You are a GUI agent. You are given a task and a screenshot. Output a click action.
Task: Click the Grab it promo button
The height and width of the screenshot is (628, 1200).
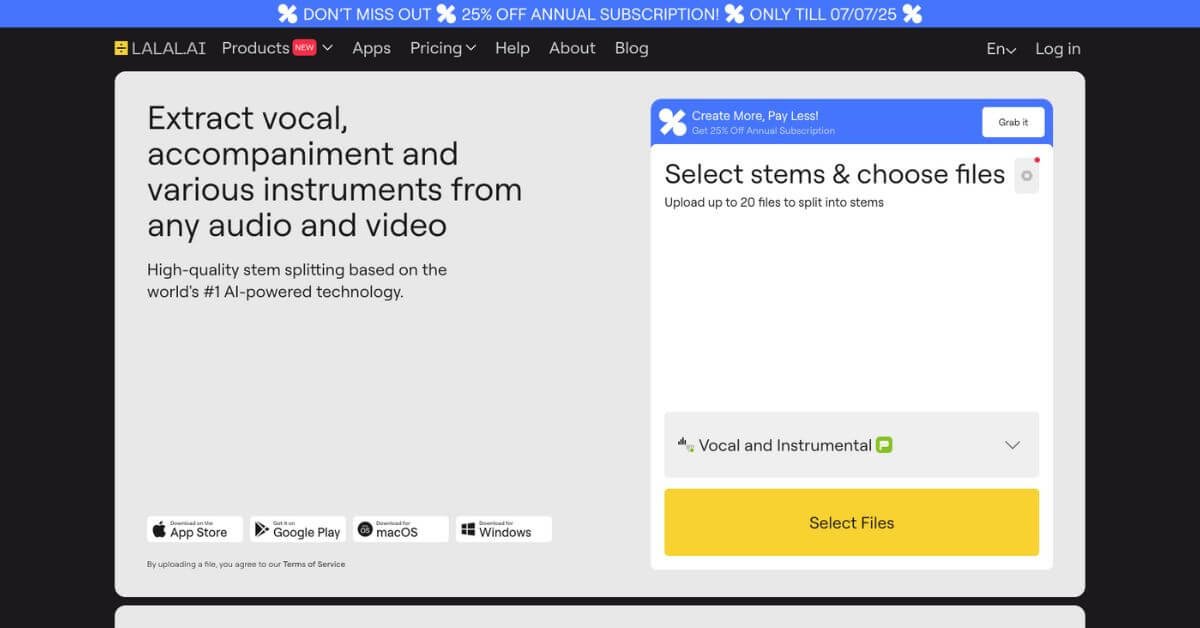(x=1013, y=122)
